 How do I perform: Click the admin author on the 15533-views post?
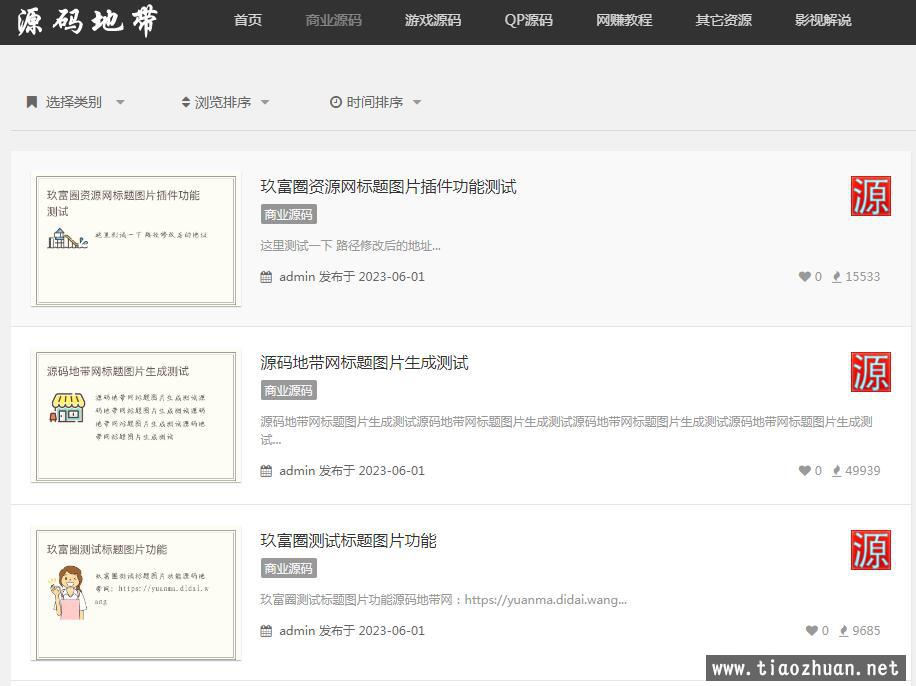pos(297,276)
